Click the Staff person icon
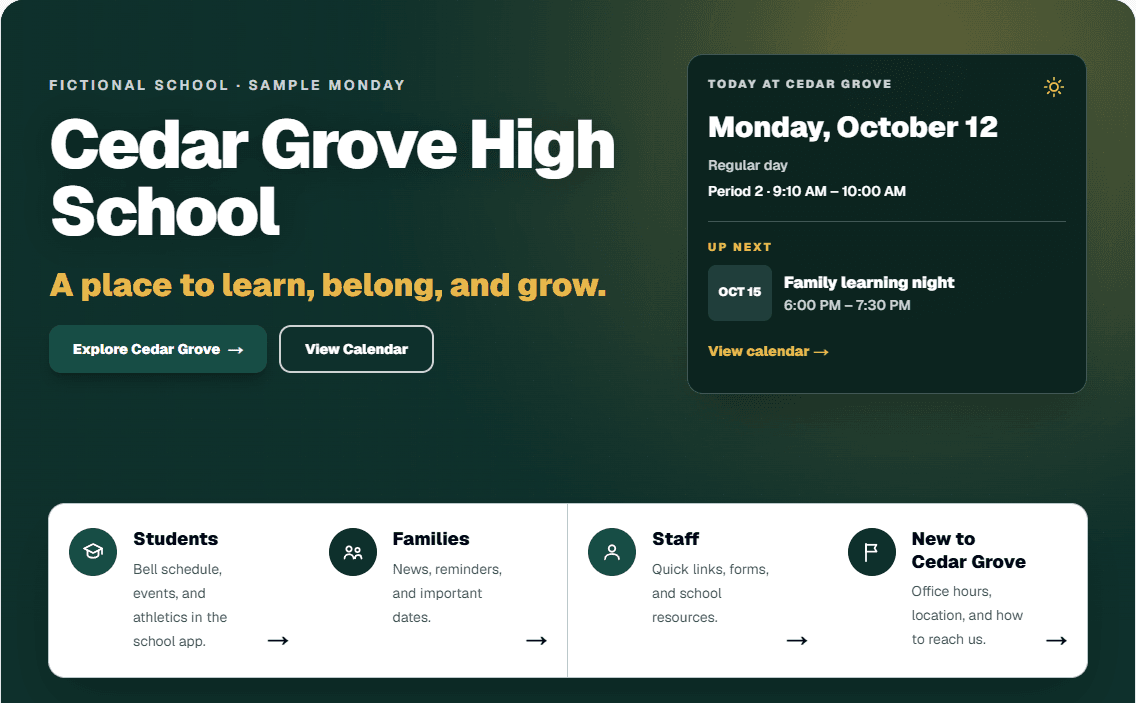Viewport: 1136px width, 703px height. [611, 552]
